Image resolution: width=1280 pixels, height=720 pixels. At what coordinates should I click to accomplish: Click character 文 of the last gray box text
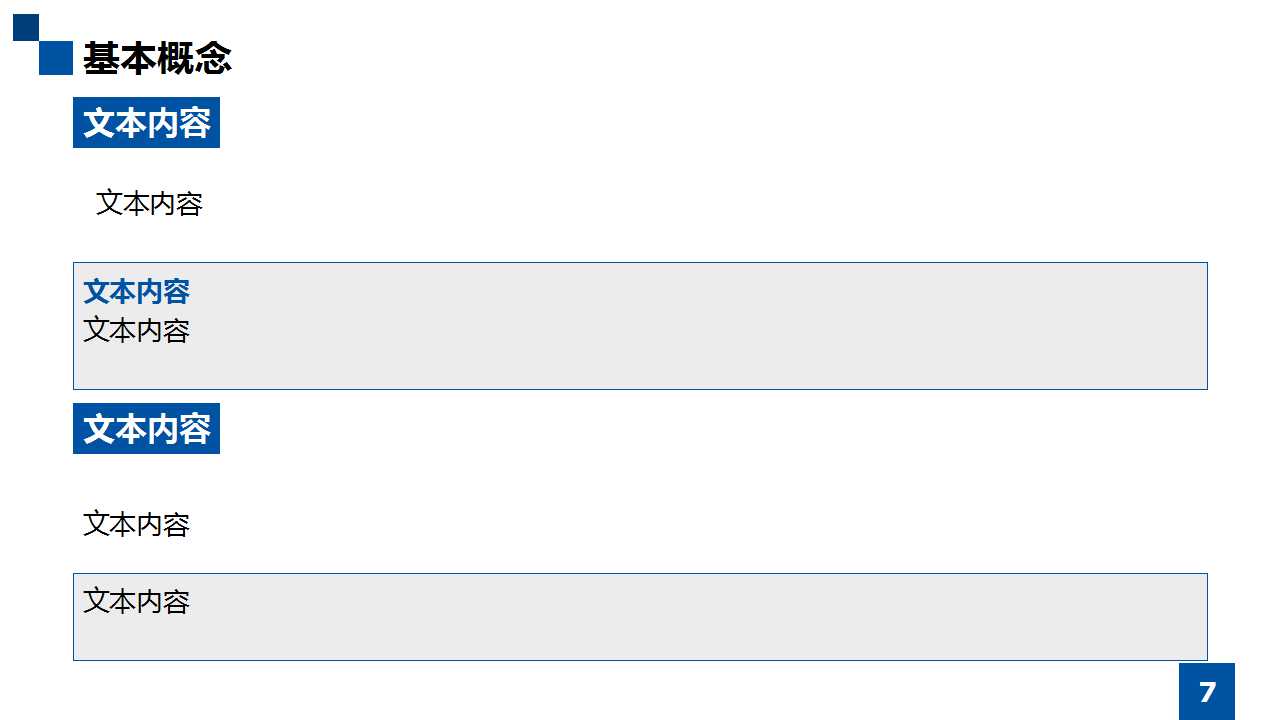click(96, 601)
